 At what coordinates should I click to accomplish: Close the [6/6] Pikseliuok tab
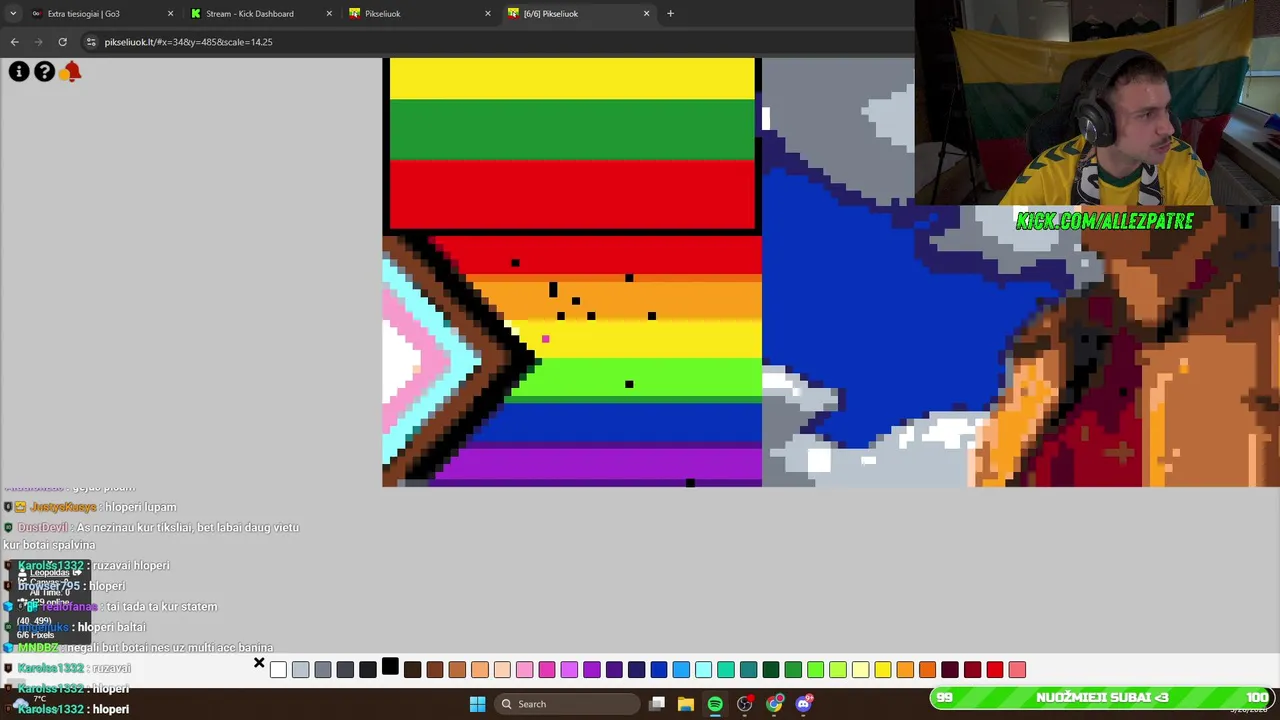click(646, 13)
